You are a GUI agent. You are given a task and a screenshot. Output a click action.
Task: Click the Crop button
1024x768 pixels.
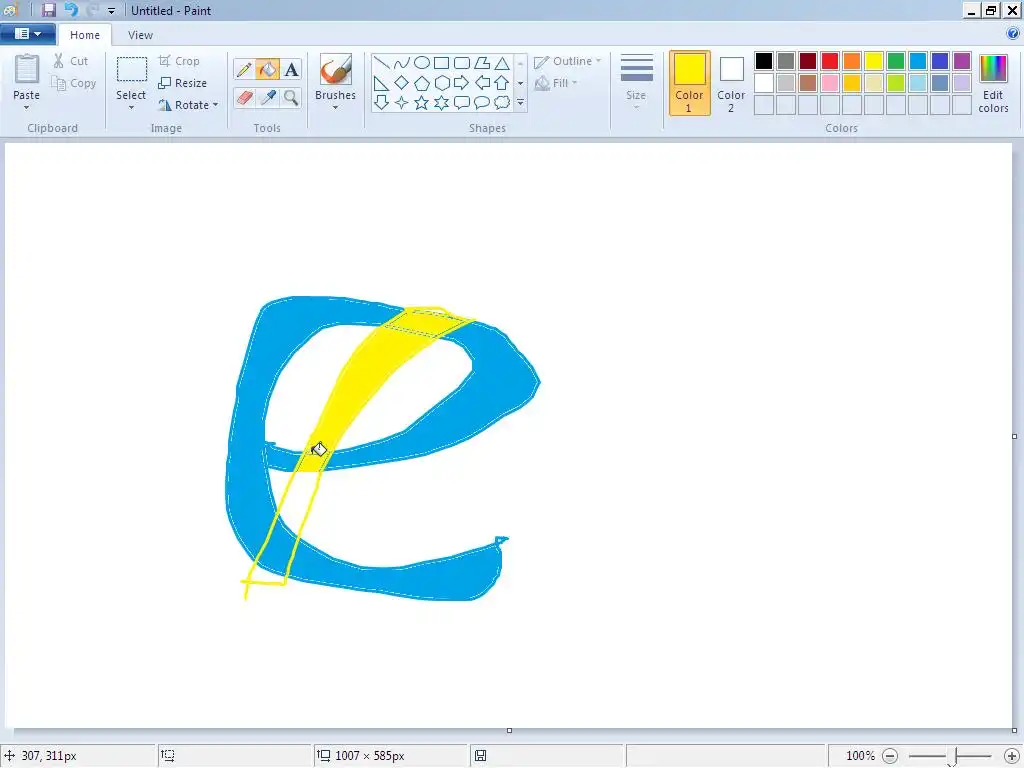[179, 61]
